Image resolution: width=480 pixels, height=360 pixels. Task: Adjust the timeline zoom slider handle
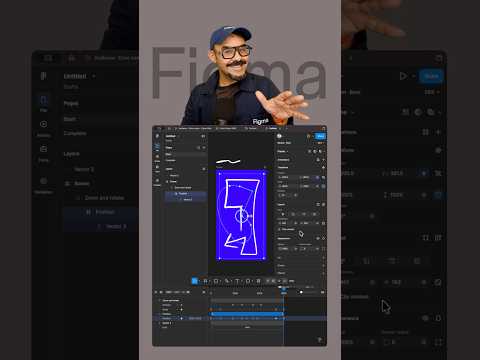tap(301, 292)
